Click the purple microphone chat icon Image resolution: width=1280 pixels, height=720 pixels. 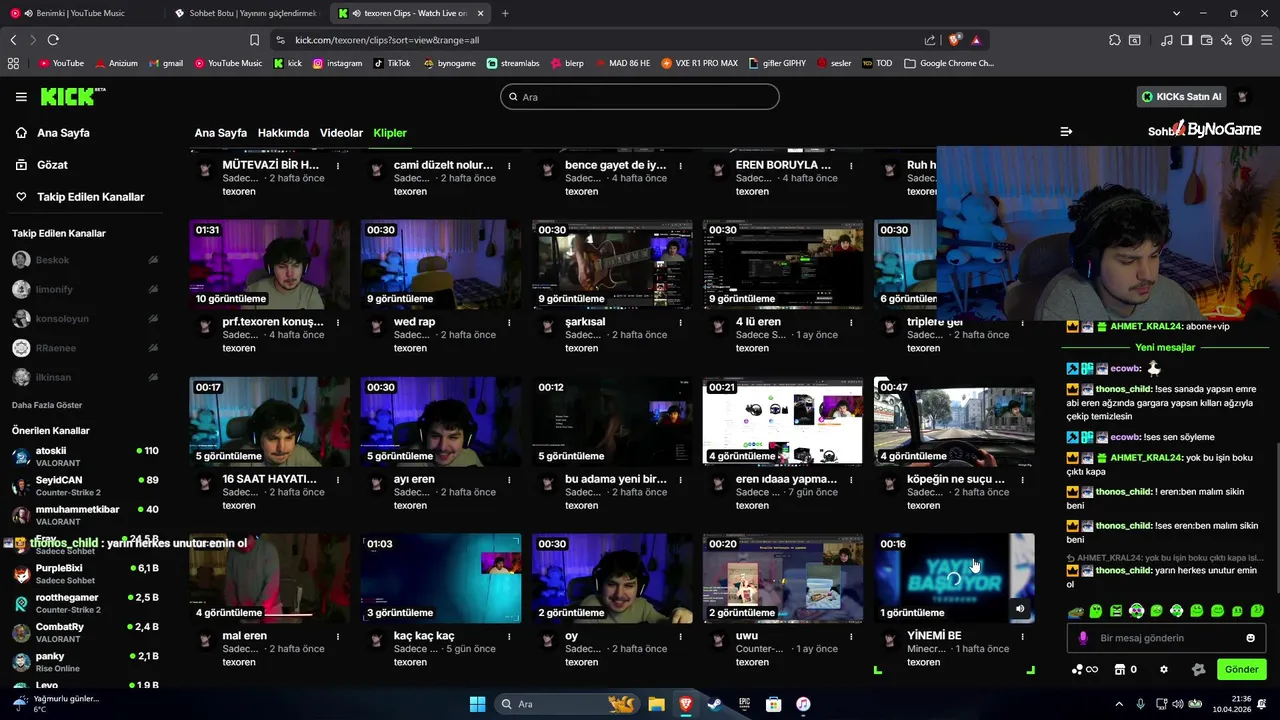click(1083, 638)
